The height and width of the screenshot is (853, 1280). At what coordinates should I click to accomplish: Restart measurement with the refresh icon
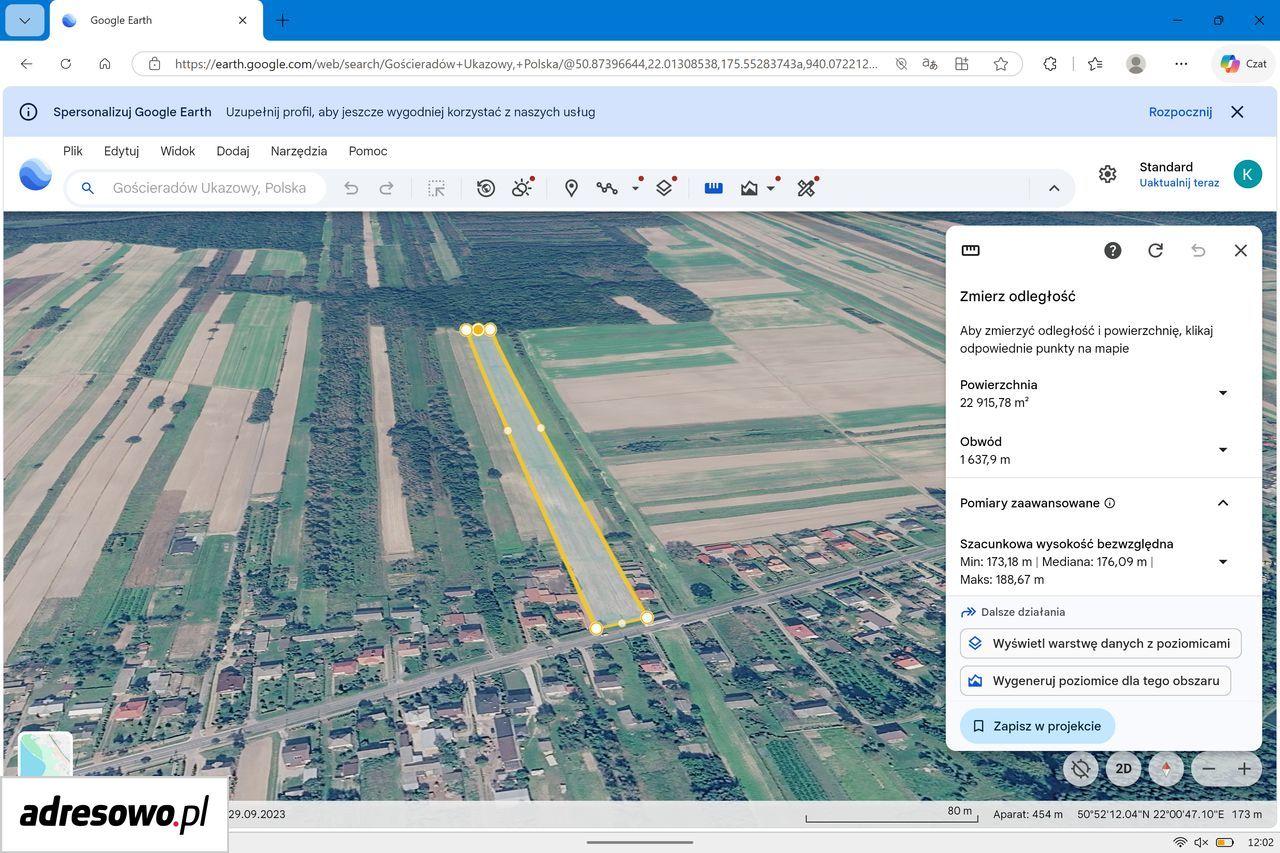click(x=1155, y=251)
